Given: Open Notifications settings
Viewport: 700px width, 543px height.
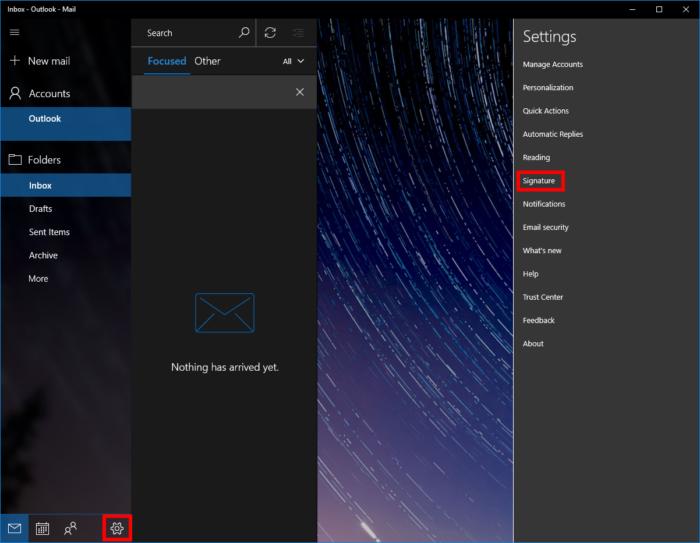Looking at the screenshot, I should coord(544,204).
